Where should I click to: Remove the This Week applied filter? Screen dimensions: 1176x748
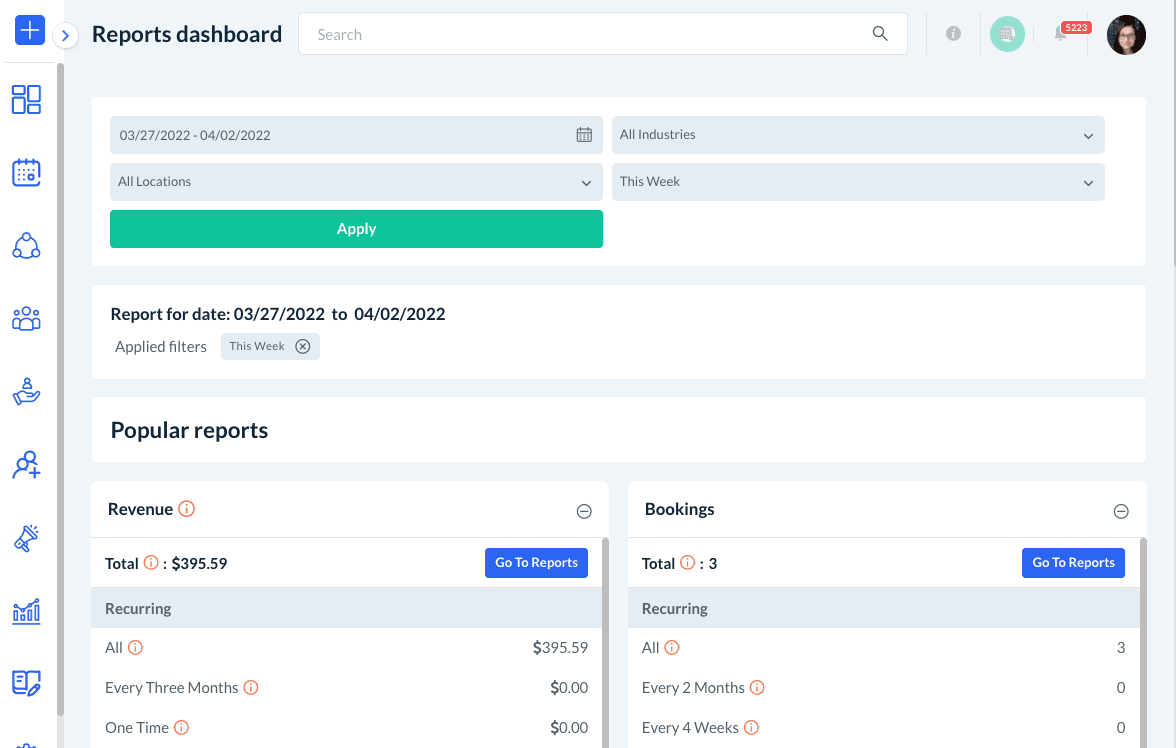(303, 346)
